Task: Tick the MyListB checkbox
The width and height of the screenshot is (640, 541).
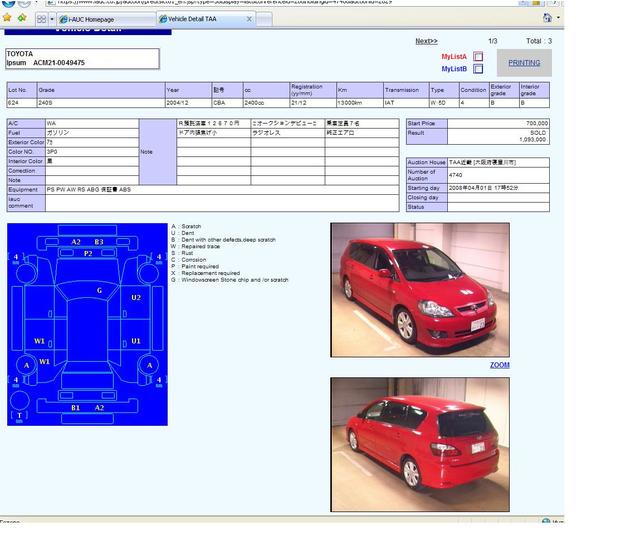Action: pyautogui.click(x=478, y=69)
